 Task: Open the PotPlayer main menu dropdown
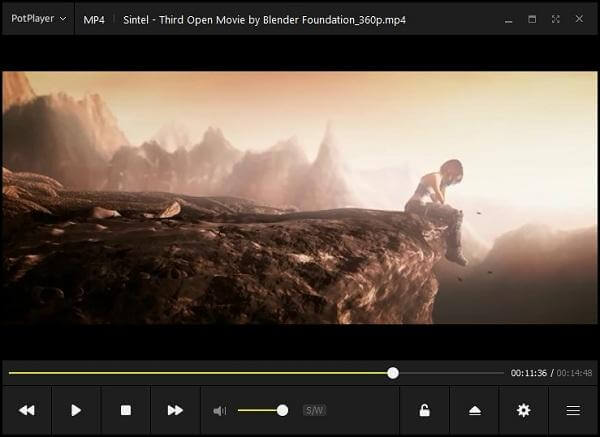pos(38,18)
